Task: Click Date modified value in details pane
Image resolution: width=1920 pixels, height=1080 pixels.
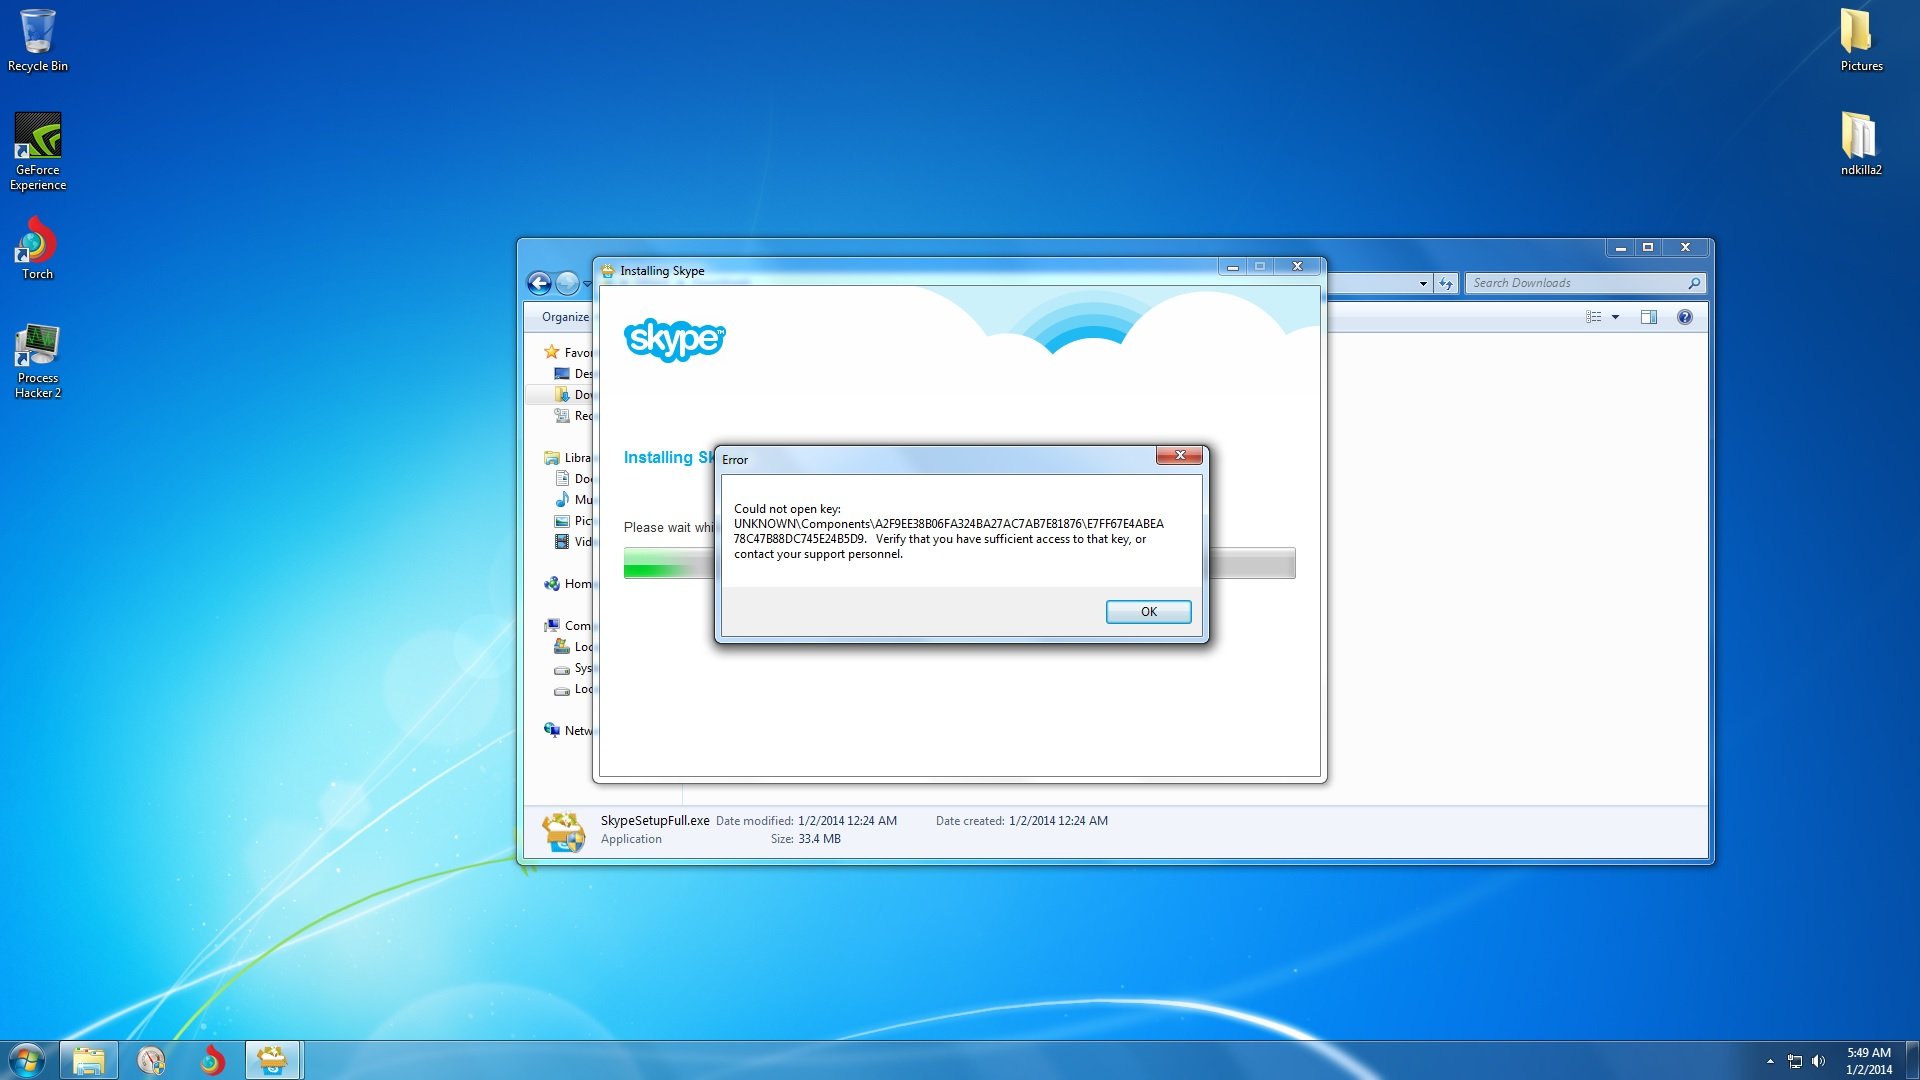Action: tap(847, 820)
